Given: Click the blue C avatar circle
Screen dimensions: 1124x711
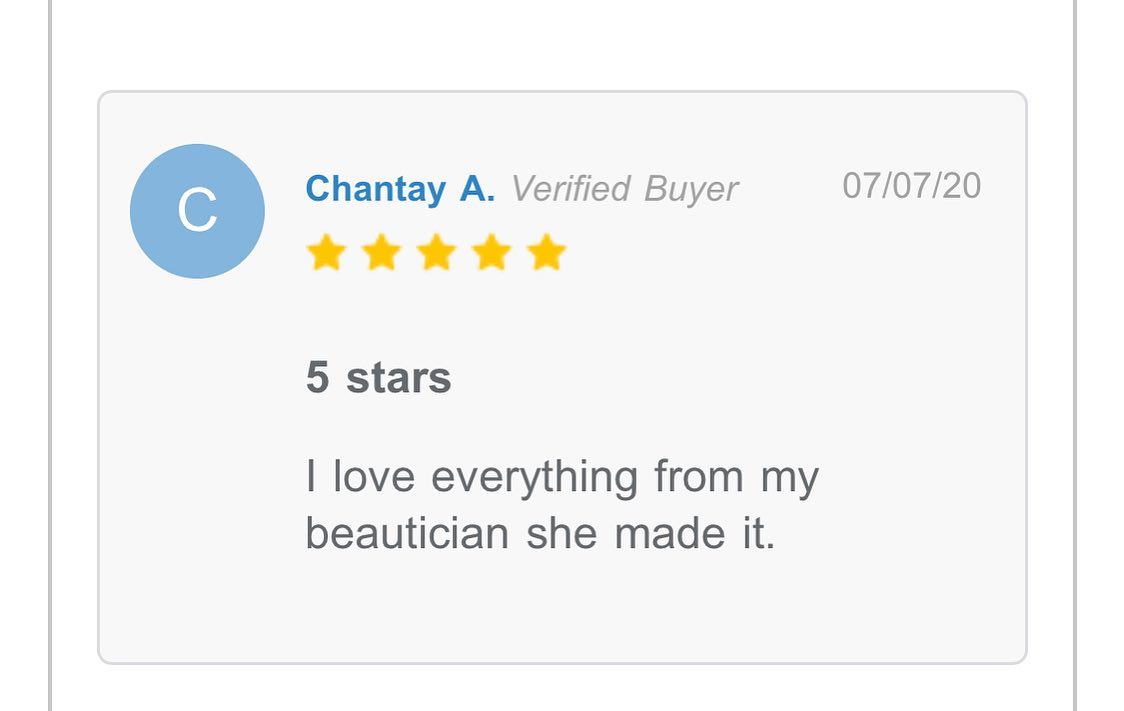Looking at the screenshot, I should (x=197, y=211).
